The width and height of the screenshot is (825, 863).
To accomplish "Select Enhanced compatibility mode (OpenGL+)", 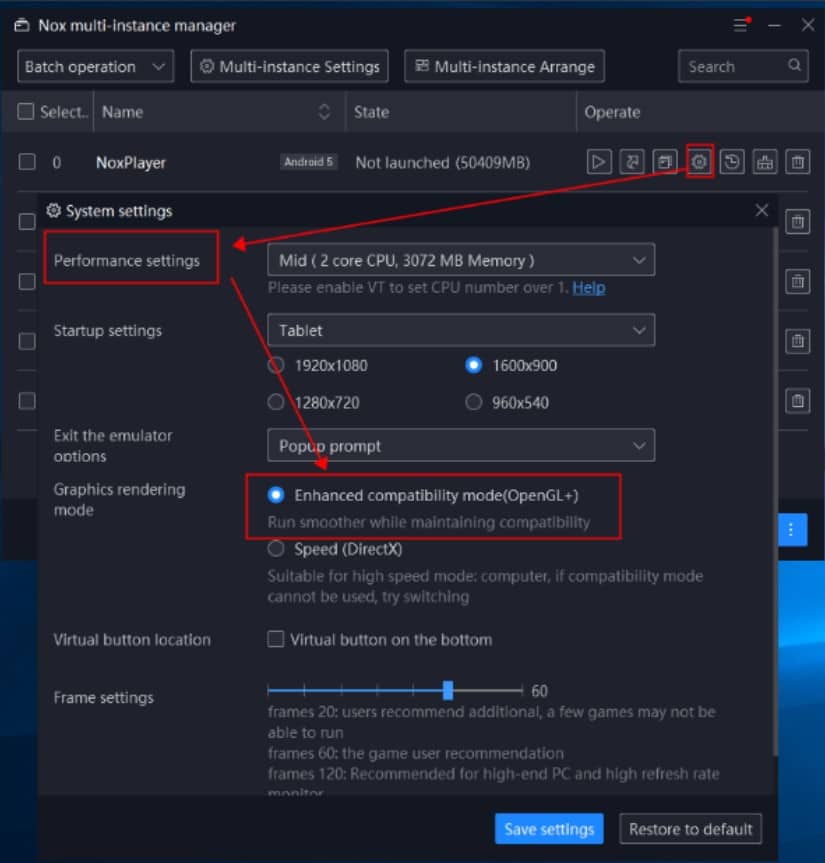I will [x=276, y=495].
